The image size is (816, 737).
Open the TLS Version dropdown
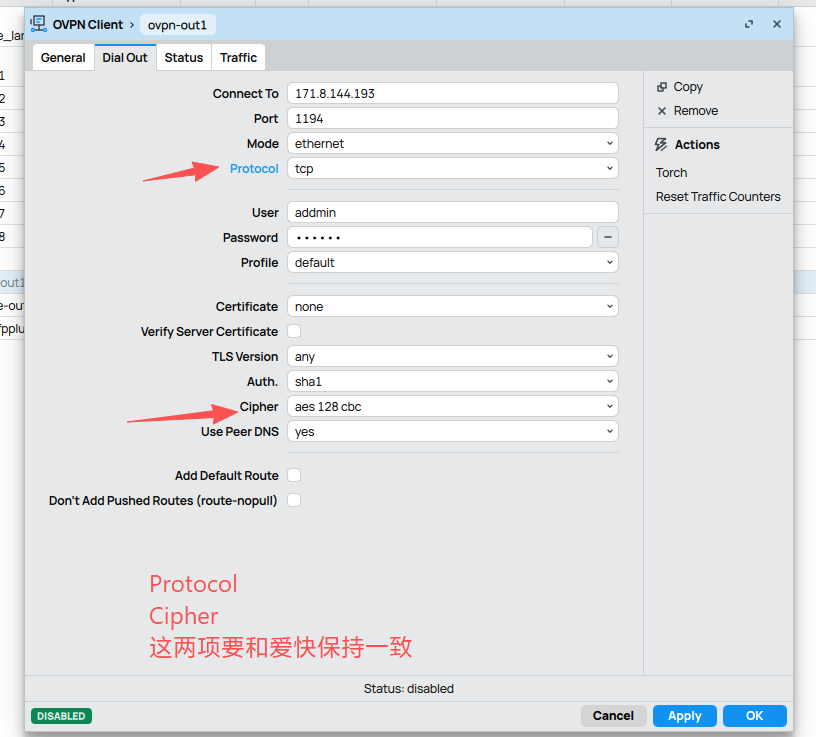point(452,357)
